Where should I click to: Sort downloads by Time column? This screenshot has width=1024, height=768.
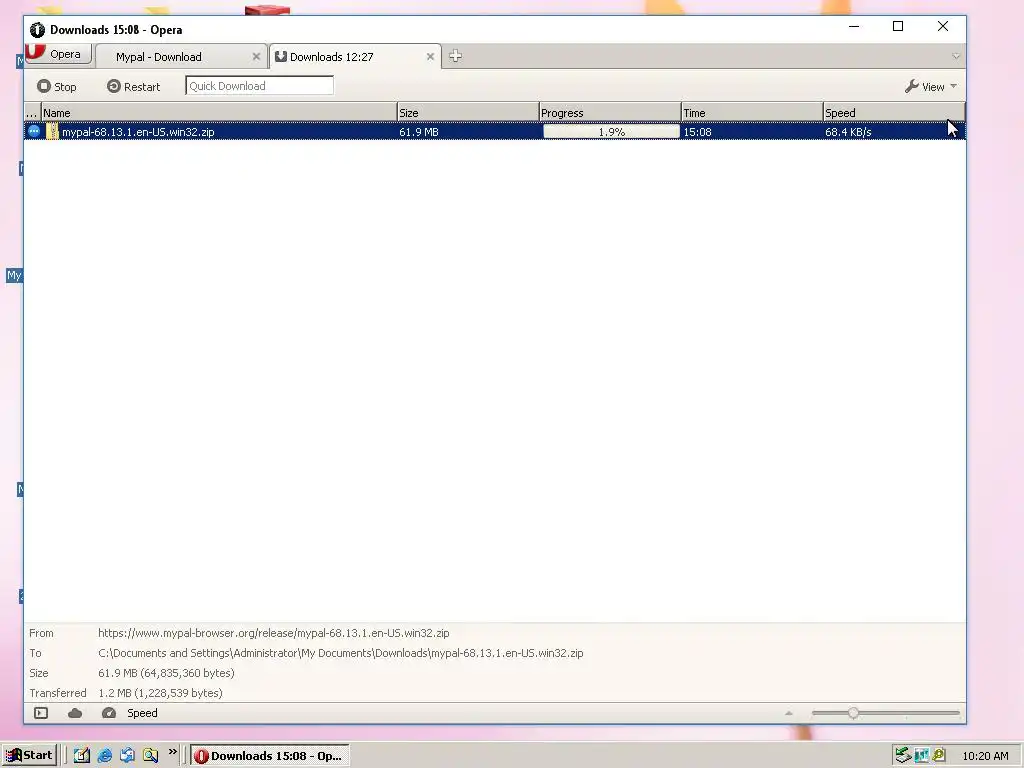pyautogui.click(x=752, y=112)
